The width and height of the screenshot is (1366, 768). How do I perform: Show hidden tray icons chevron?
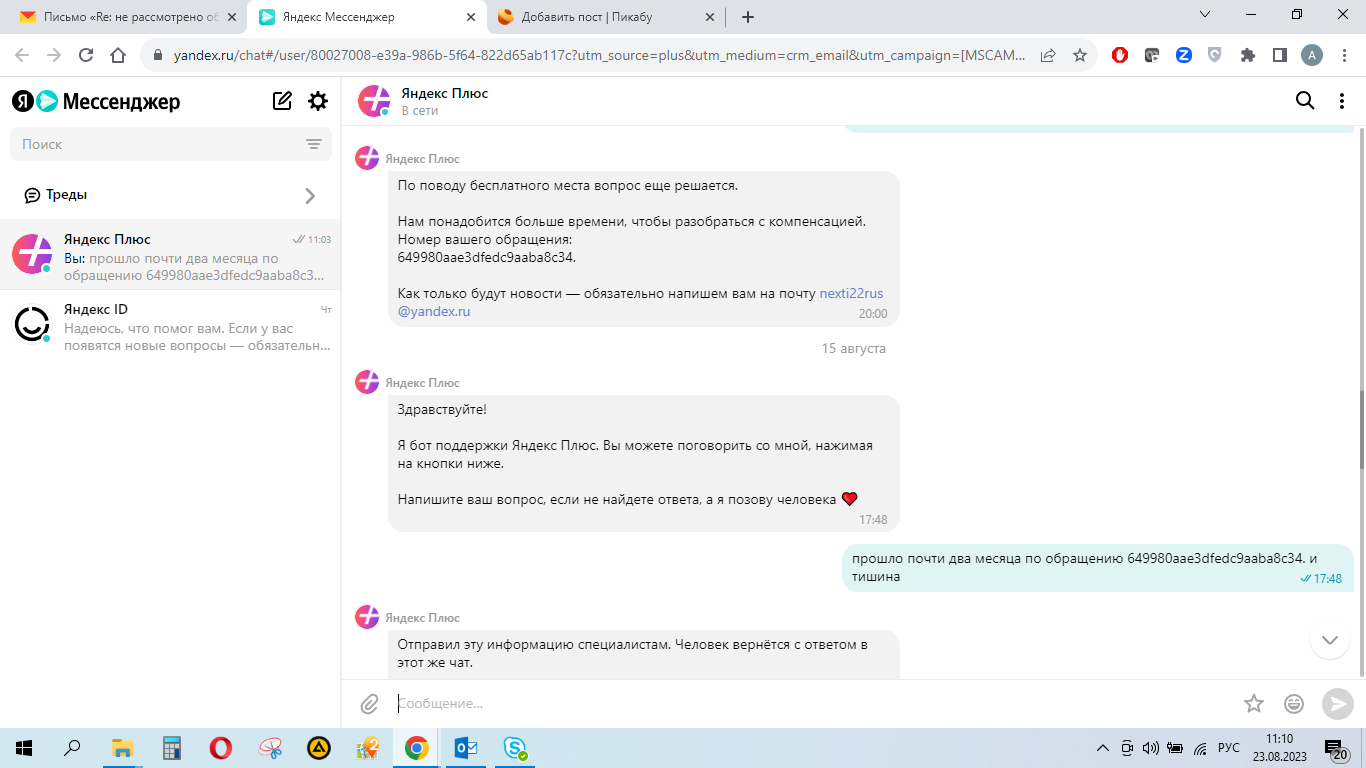click(x=1103, y=748)
